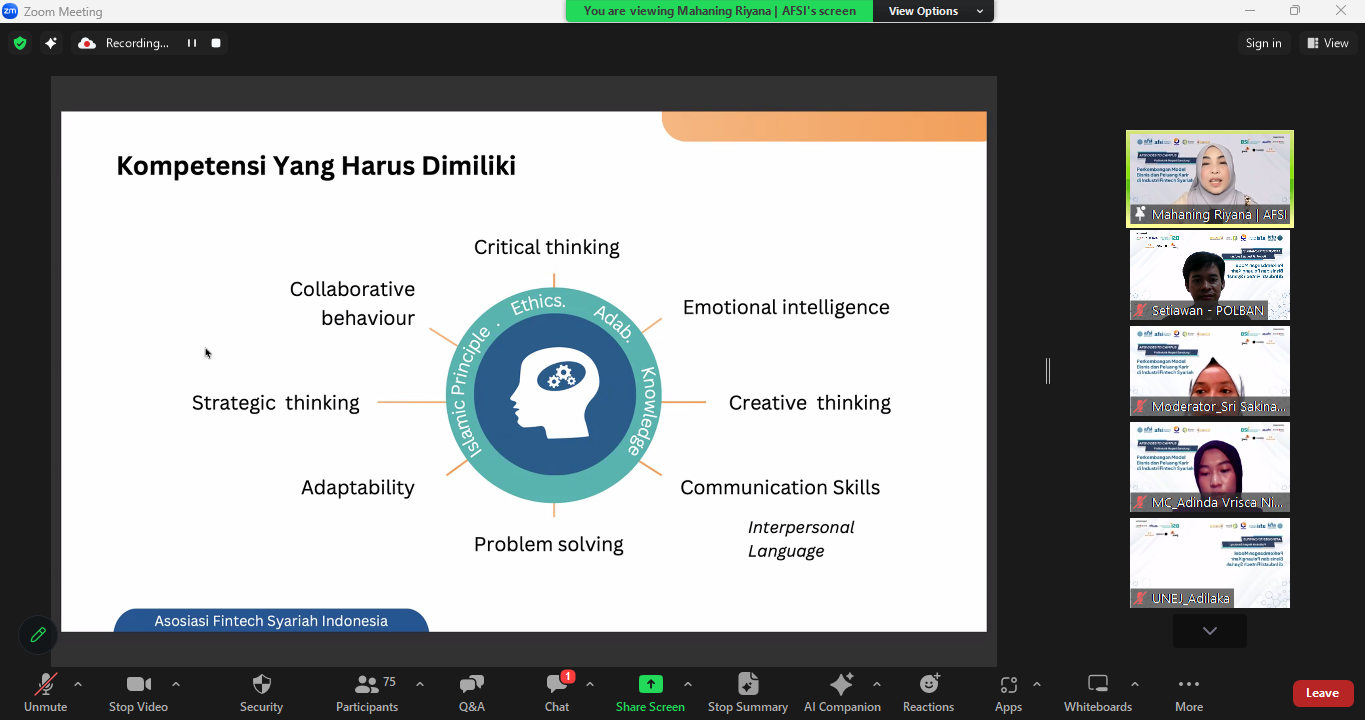Click the Sign in button
The height and width of the screenshot is (720, 1365).
pos(1263,43)
